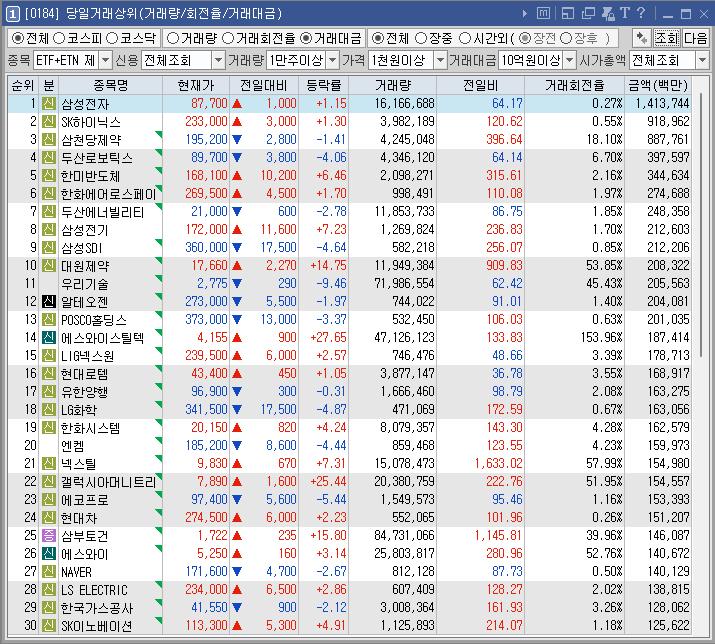Viewport: 715px width, 644px height.
Task: Click green corner marker on 삼천당제약 row
Action: click(159, 134)
